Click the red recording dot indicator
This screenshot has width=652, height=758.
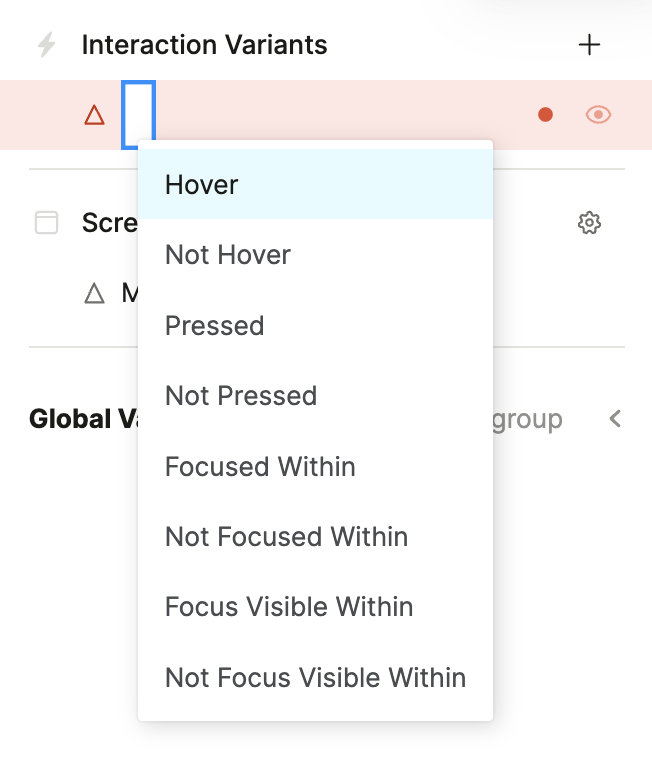pos(545,115)
